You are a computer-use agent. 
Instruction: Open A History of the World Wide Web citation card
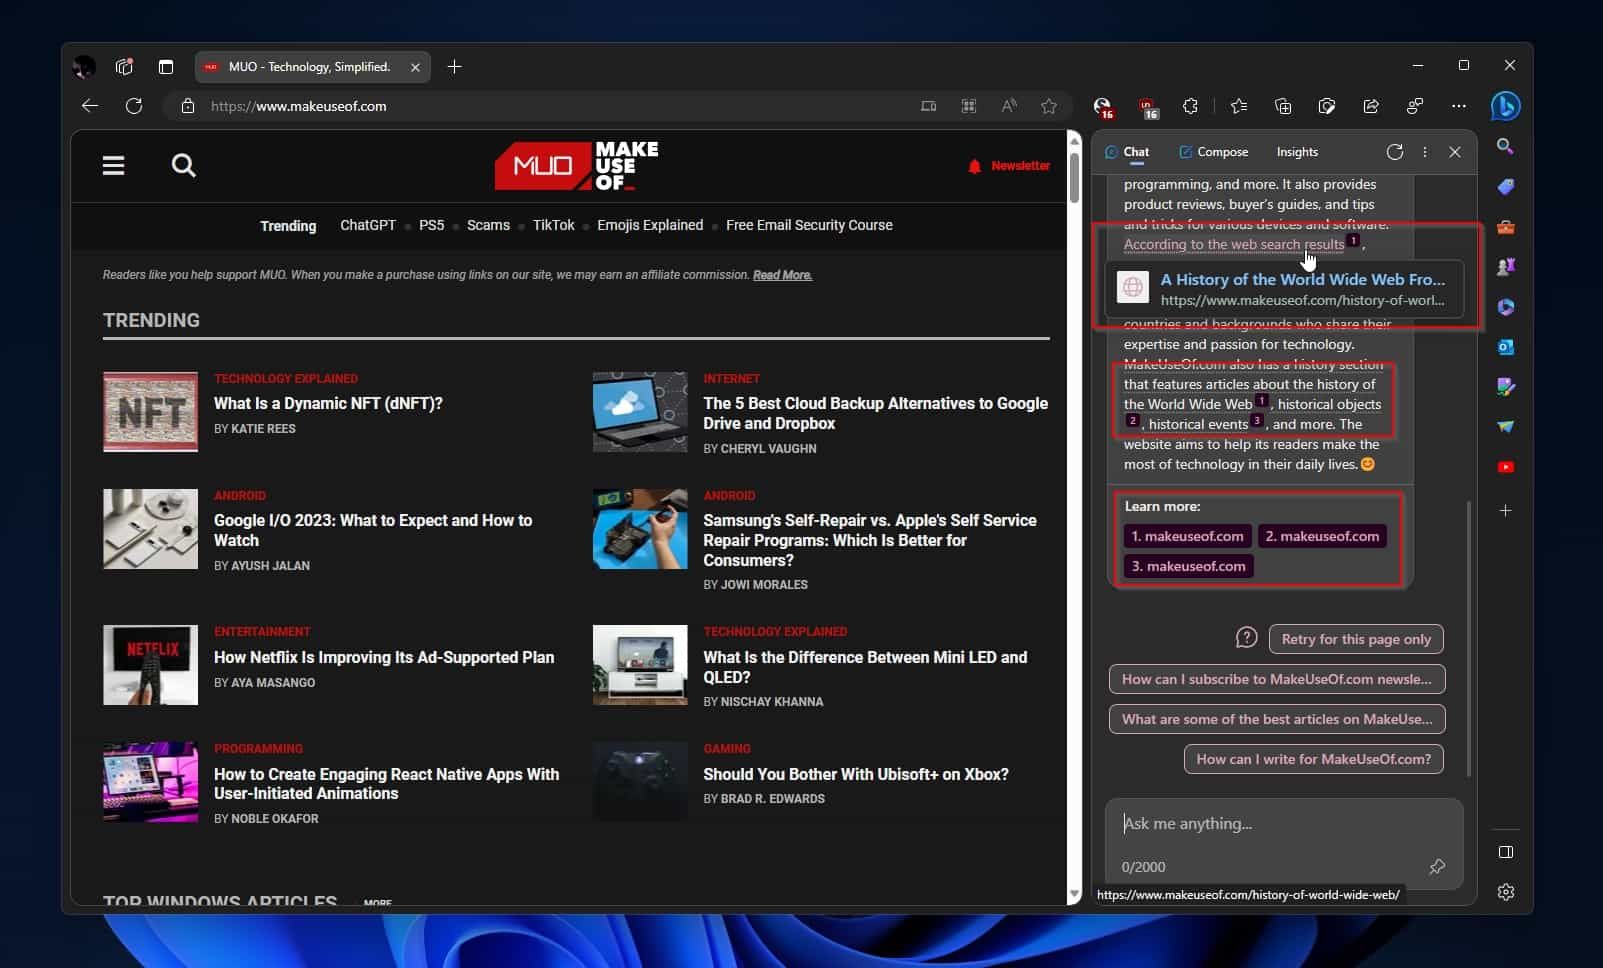pyautogui.click(x=1284, y=289)
